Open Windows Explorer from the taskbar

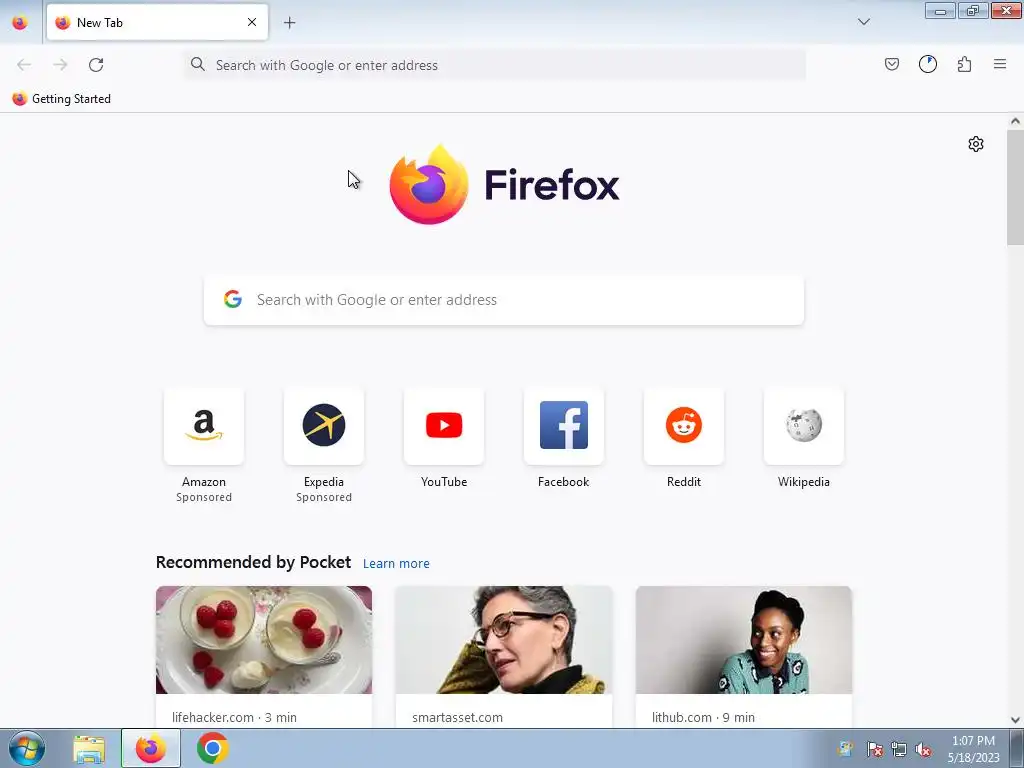[89, 748]
